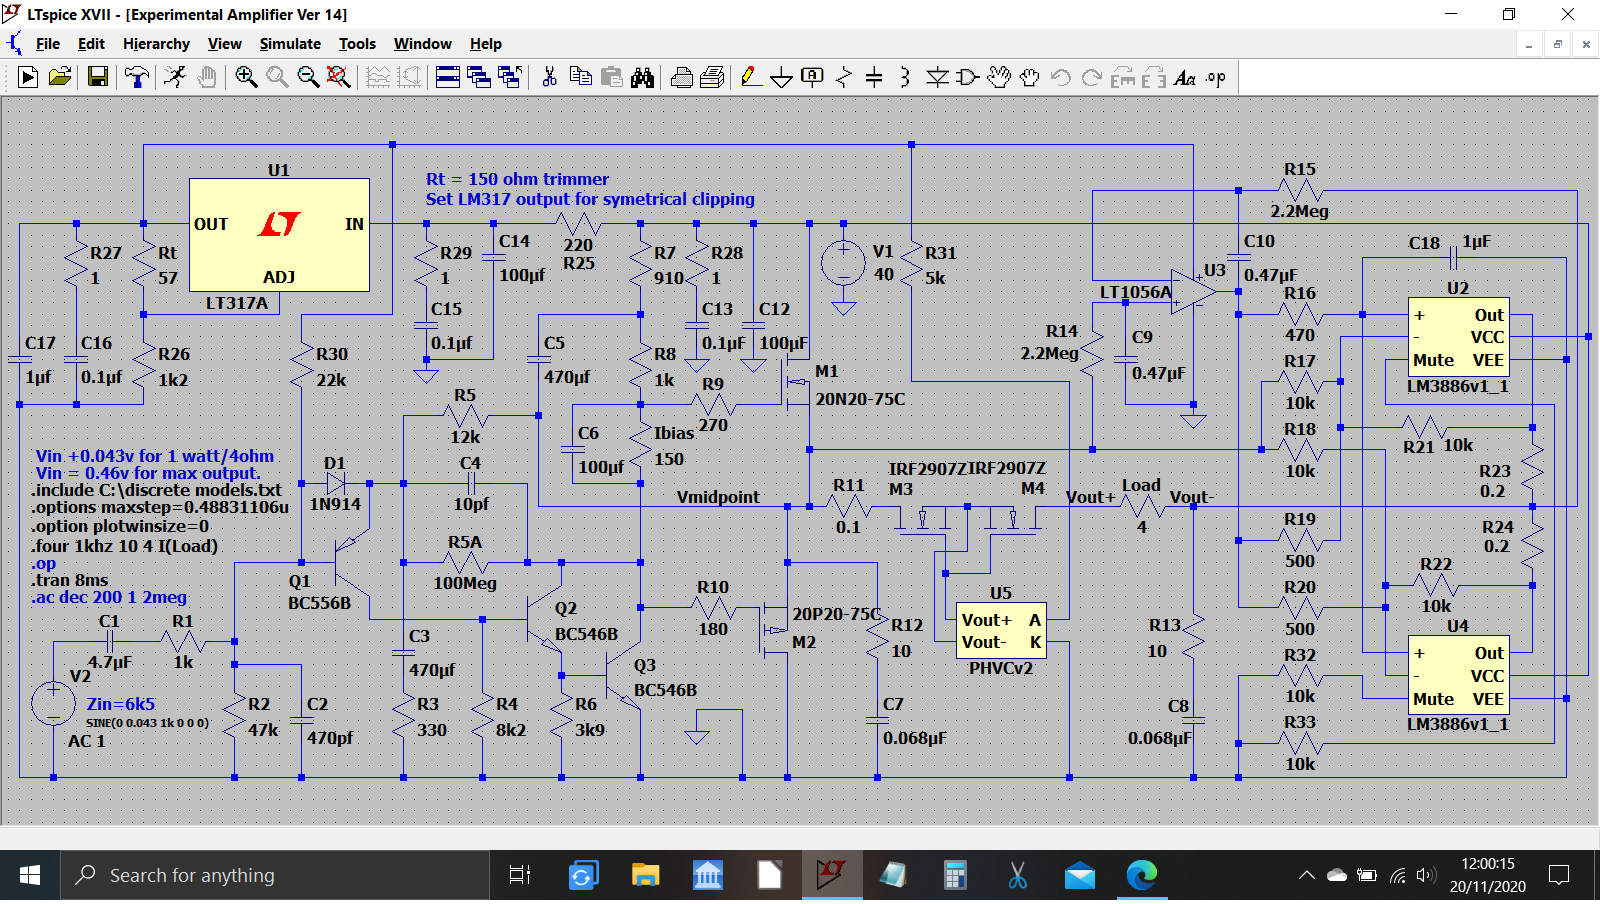This screenshot has width=1600, height=904.
Task: Select the Move open-hand tool
Action: [999, 77]
